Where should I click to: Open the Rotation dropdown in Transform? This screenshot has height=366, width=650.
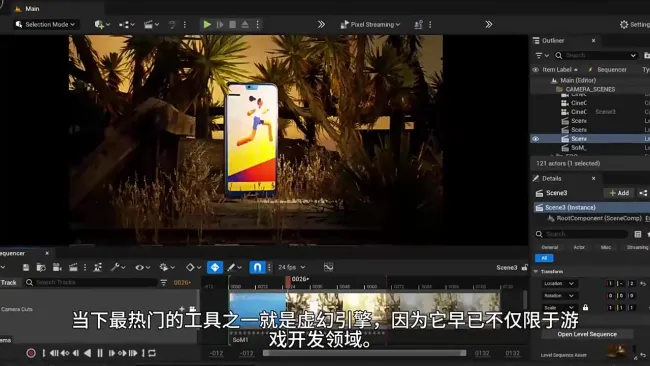[559, 296]
